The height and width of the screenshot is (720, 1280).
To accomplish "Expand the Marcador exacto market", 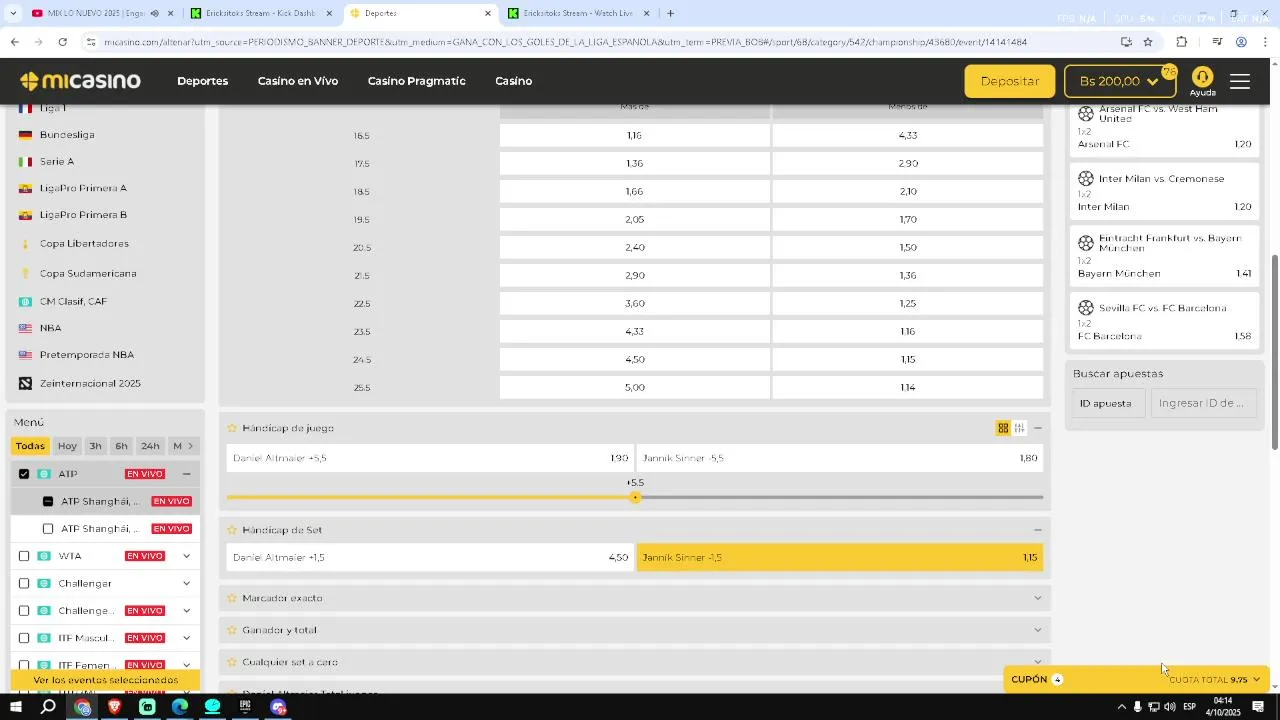I will click(1037, 598).
